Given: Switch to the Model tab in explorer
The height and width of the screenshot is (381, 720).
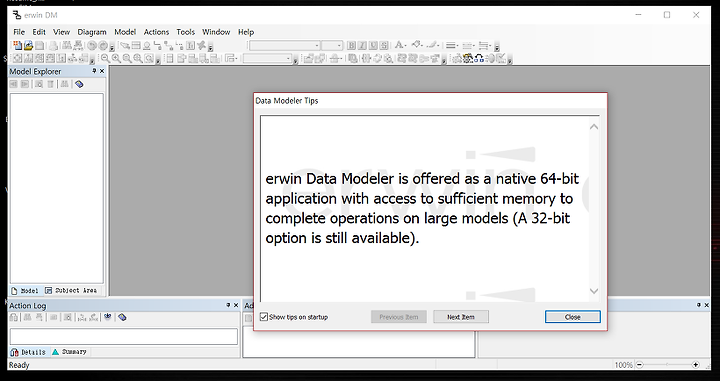Looking at the screenshot, I should pos(25,291).
